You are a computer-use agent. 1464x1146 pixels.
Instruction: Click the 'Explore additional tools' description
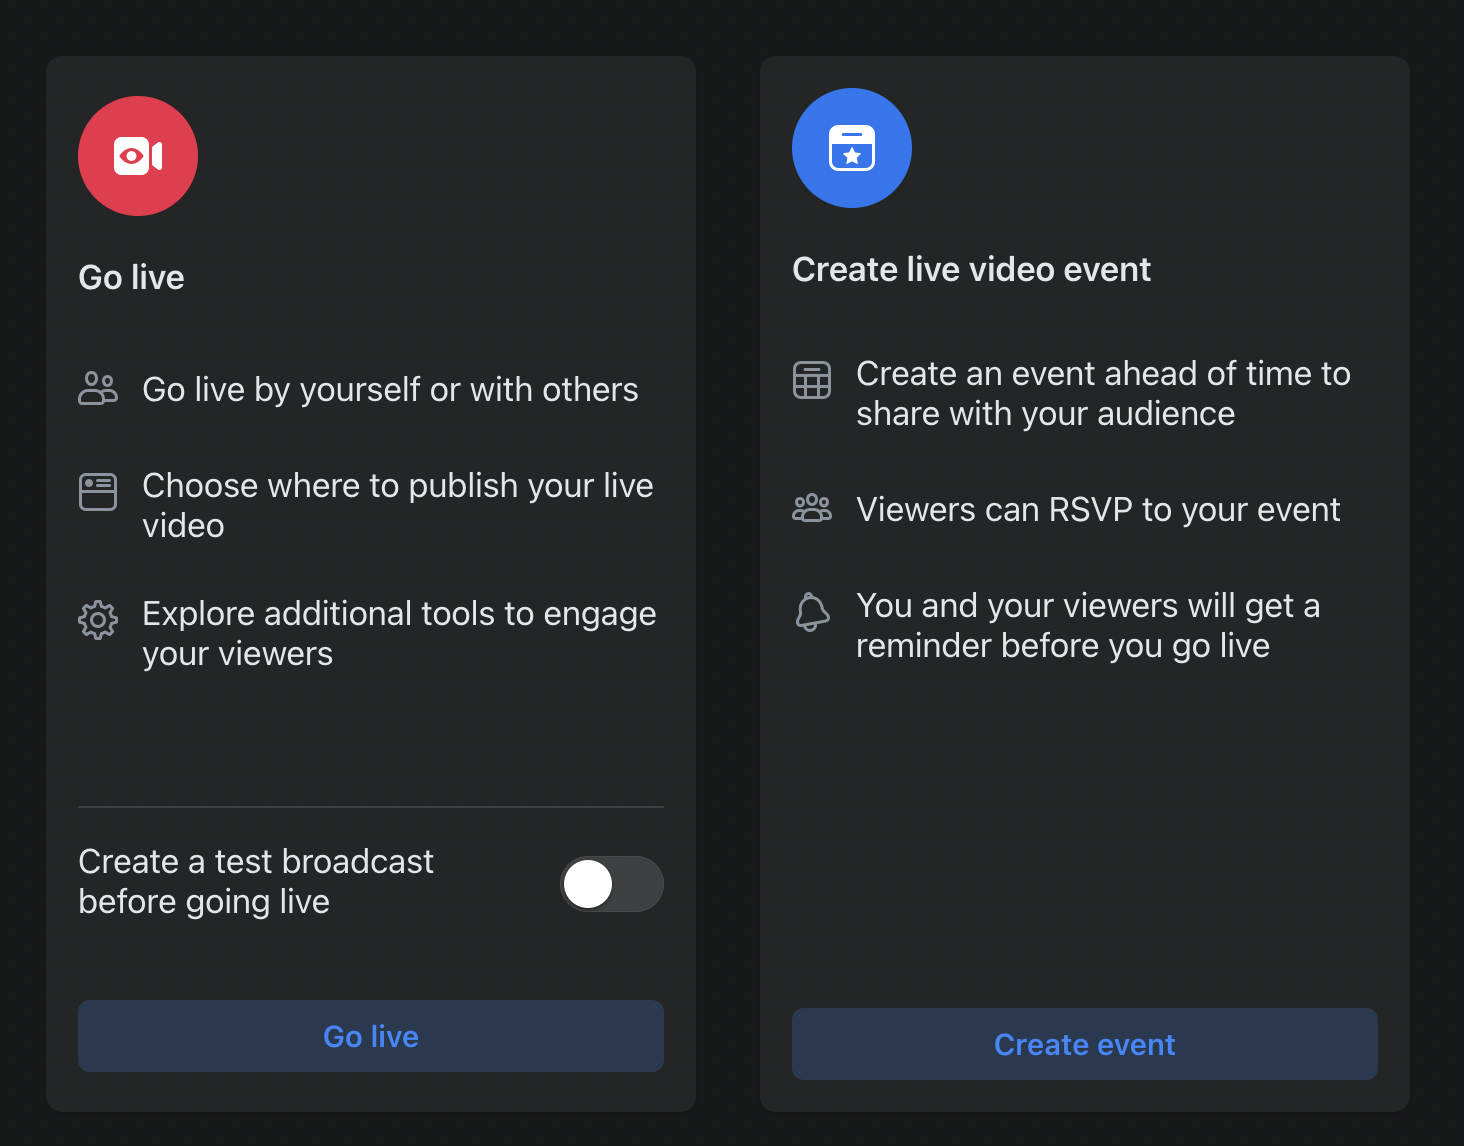point(399,633)
